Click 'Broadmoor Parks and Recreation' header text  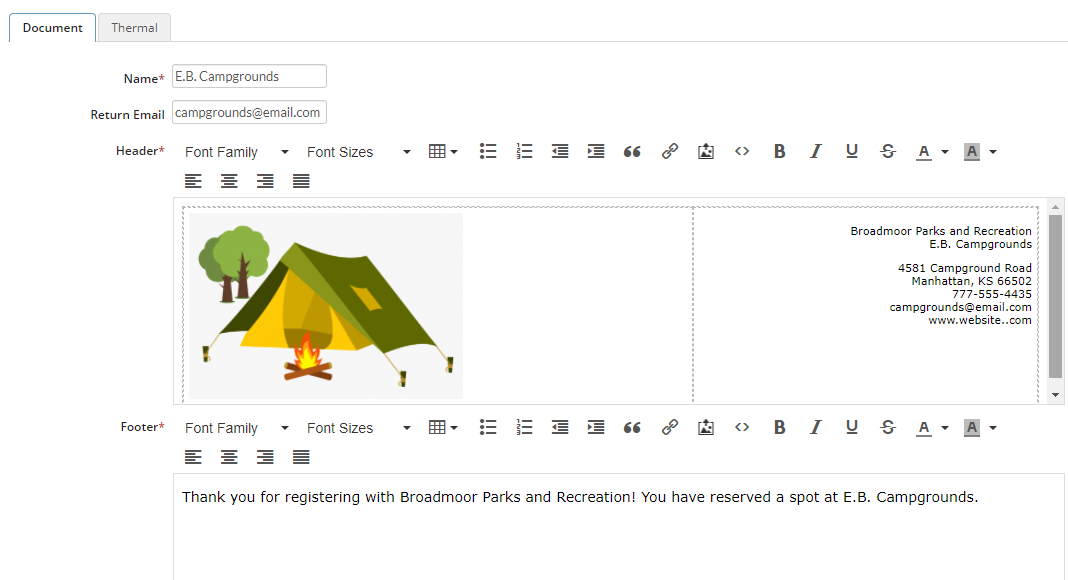coord(941,231)
